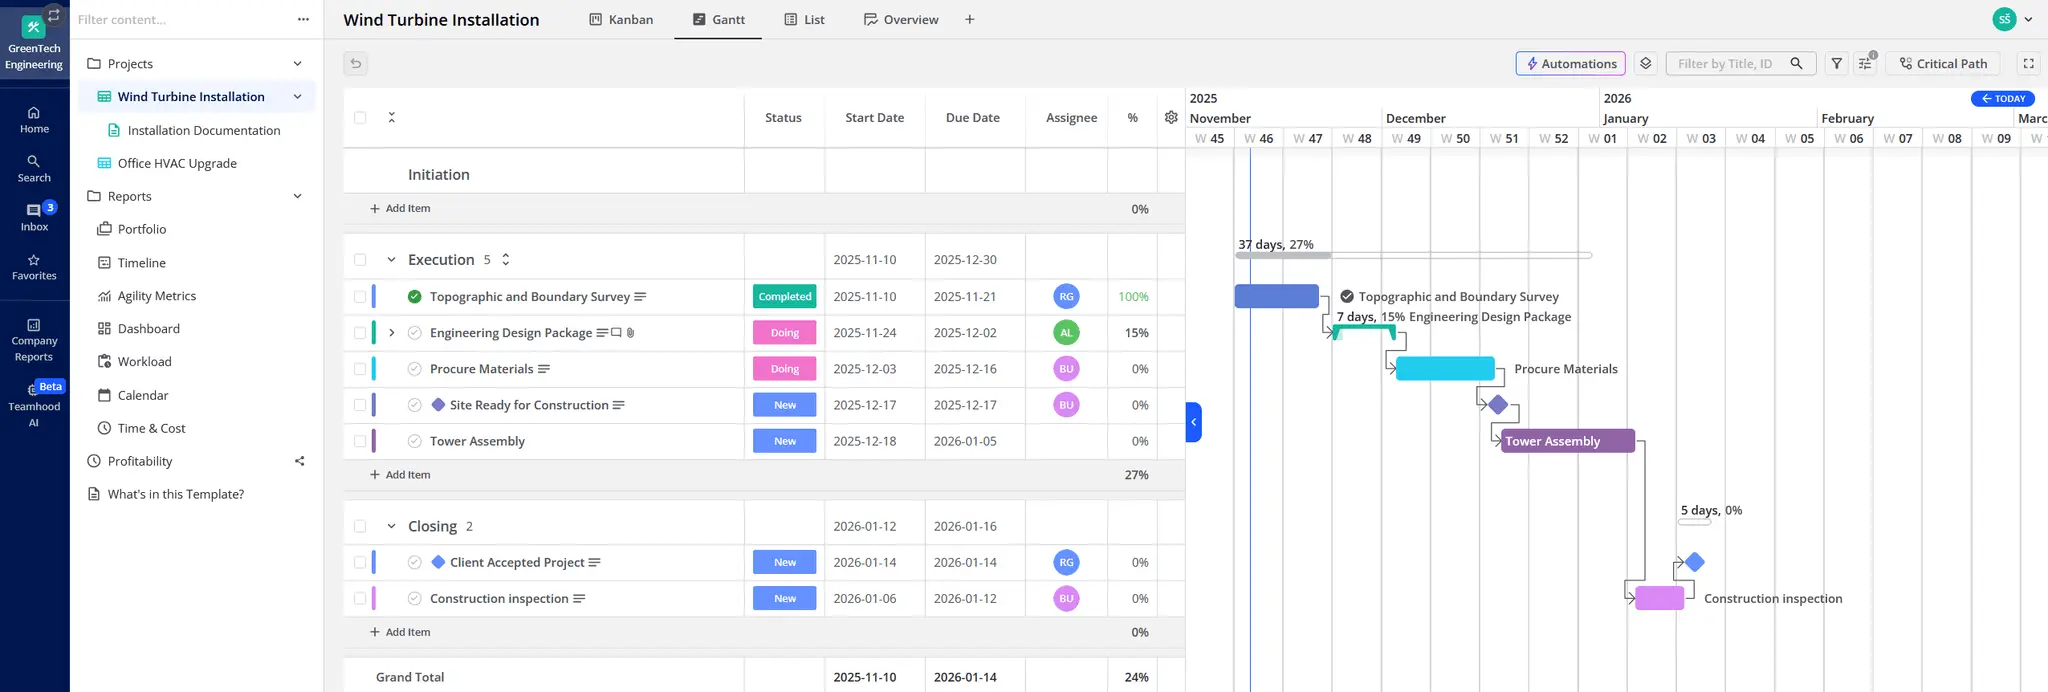Click the share icon next to Profitability
2048x692 pixels.
point(299,461)
